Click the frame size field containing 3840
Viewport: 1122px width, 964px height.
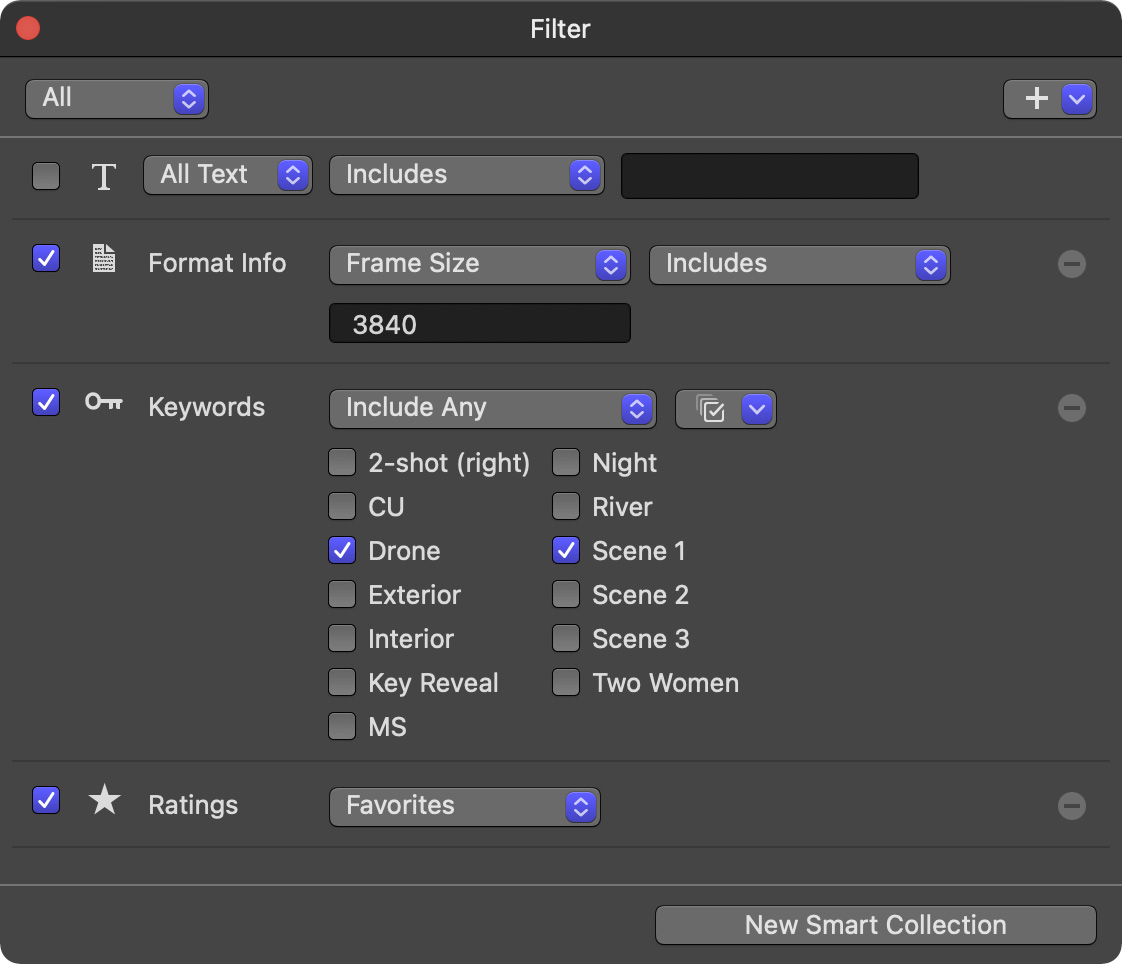pos(479,323)
